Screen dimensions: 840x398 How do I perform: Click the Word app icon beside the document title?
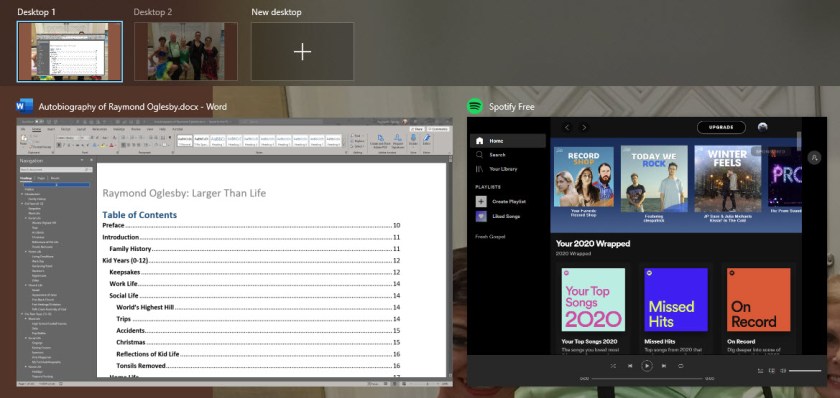(25, 107)
